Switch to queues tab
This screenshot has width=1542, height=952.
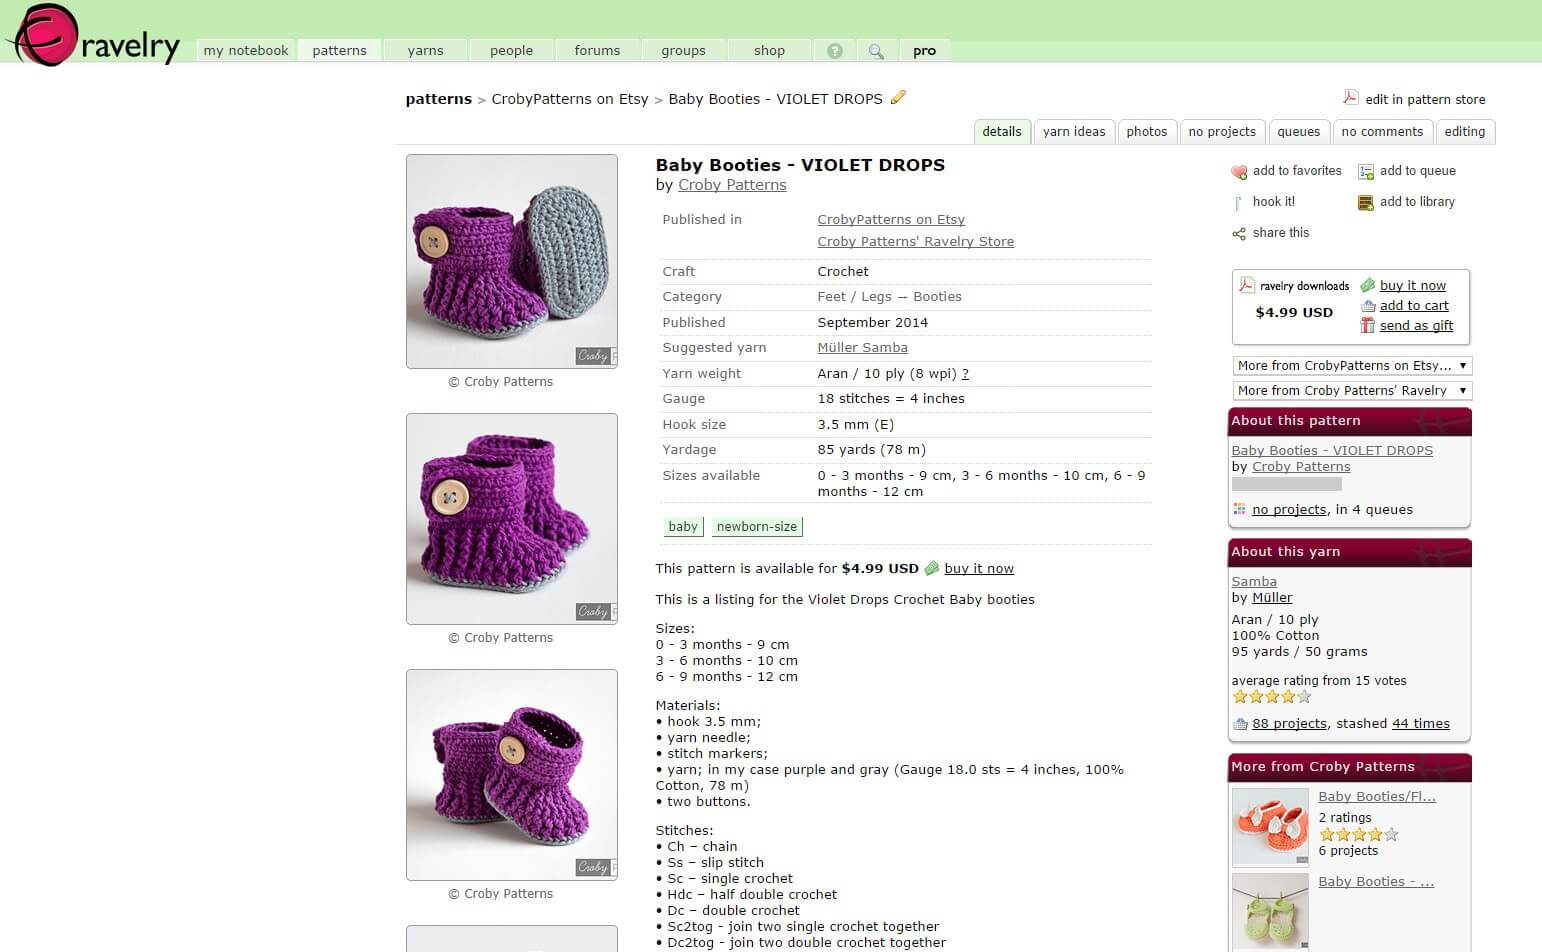1299,132
